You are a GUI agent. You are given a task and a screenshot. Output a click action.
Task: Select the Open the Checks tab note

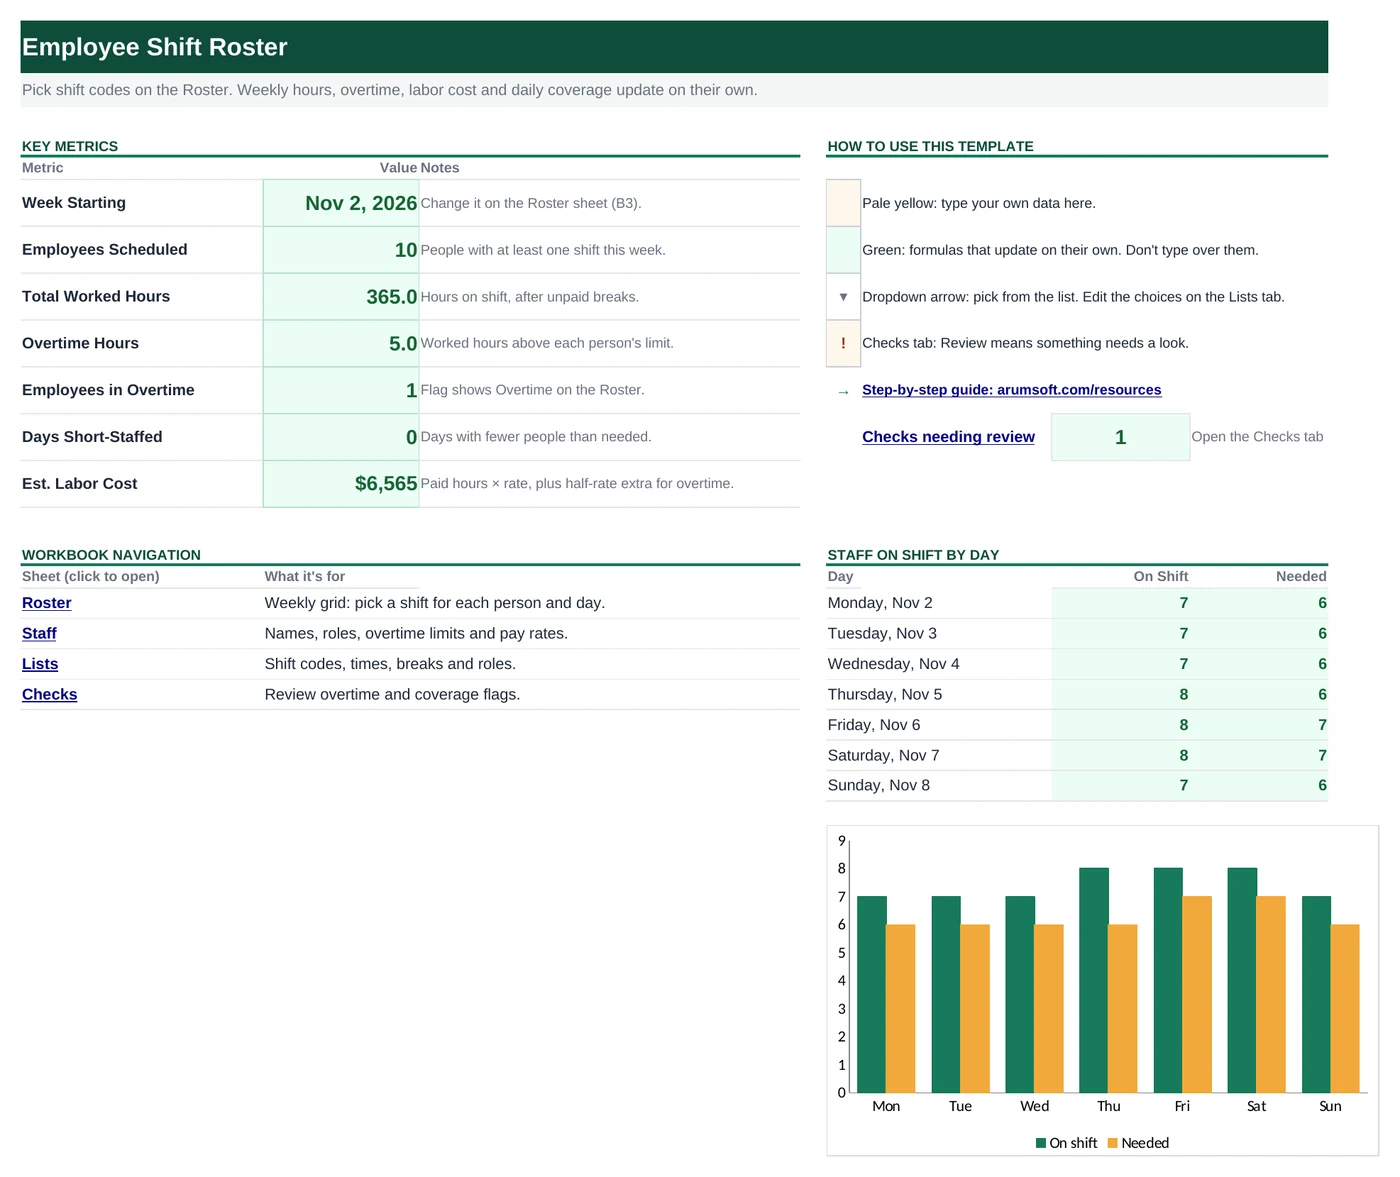(x=1257, y=437)
